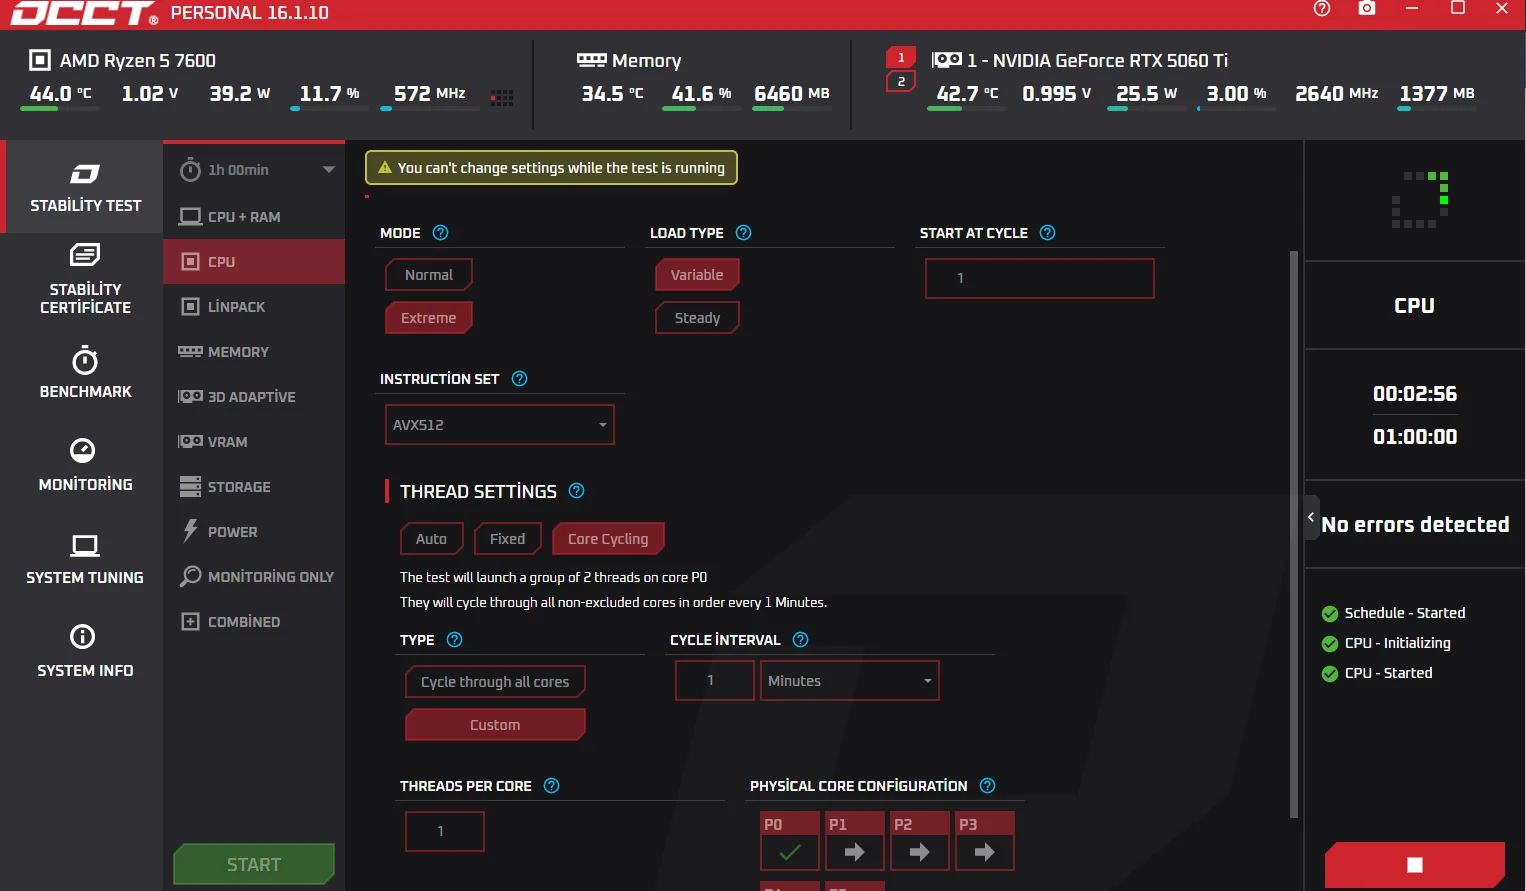
Task: Click the test duration timer icon
Action: tap(190, 169)
